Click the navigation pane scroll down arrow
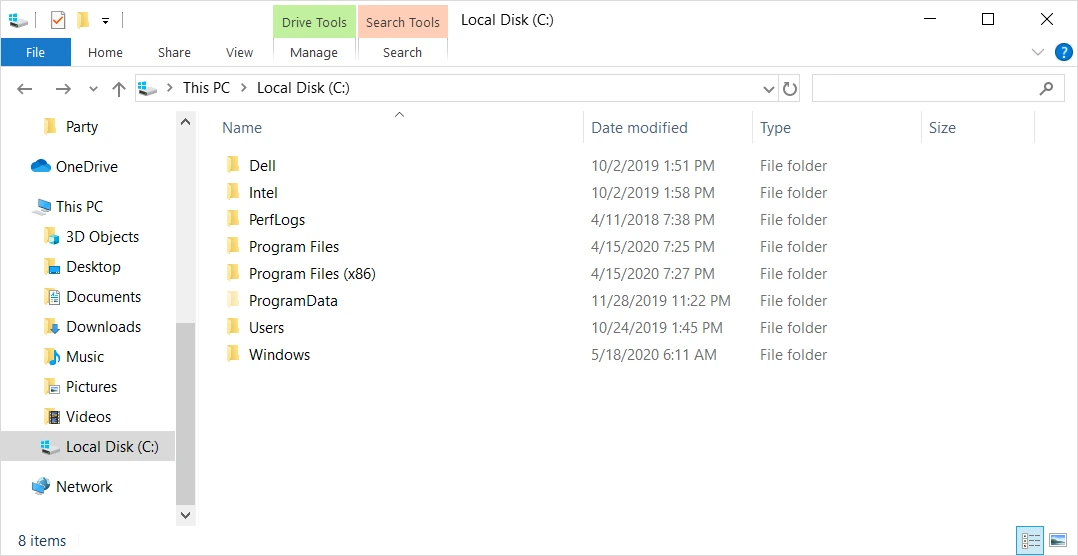The image size is (1078, 556). [186, 514]
